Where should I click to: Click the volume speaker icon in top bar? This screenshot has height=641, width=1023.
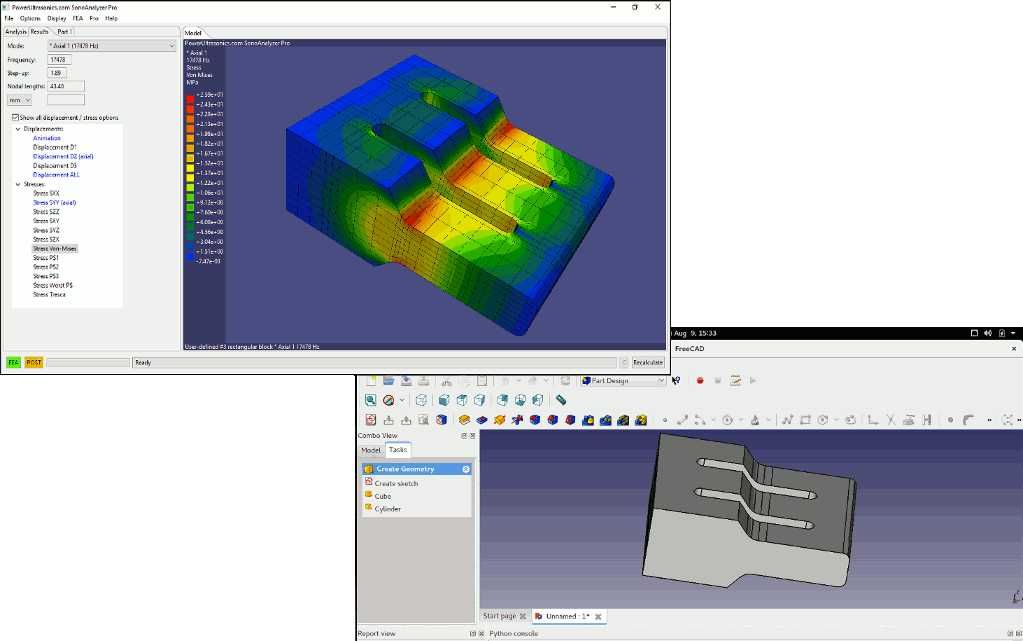(x=988, y=333)
